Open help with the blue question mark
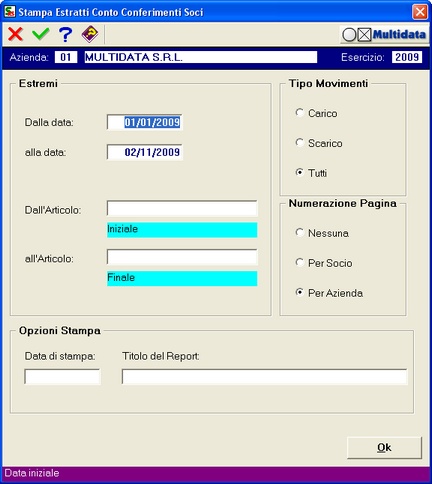432x484 pixels. pyautogui.click(x=65, y=34)
